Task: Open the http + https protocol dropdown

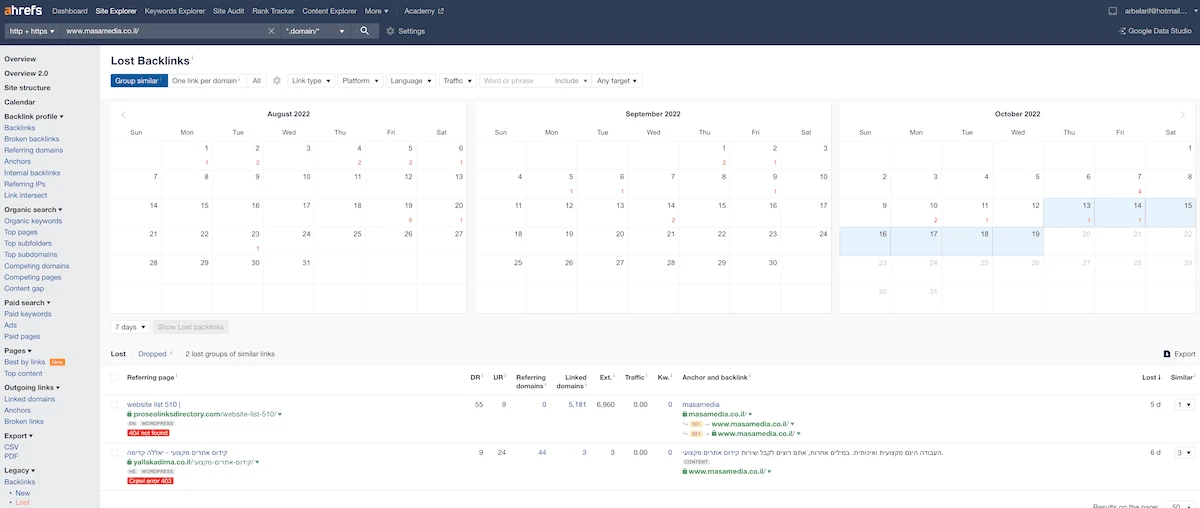Action: (x=32, y=31)
